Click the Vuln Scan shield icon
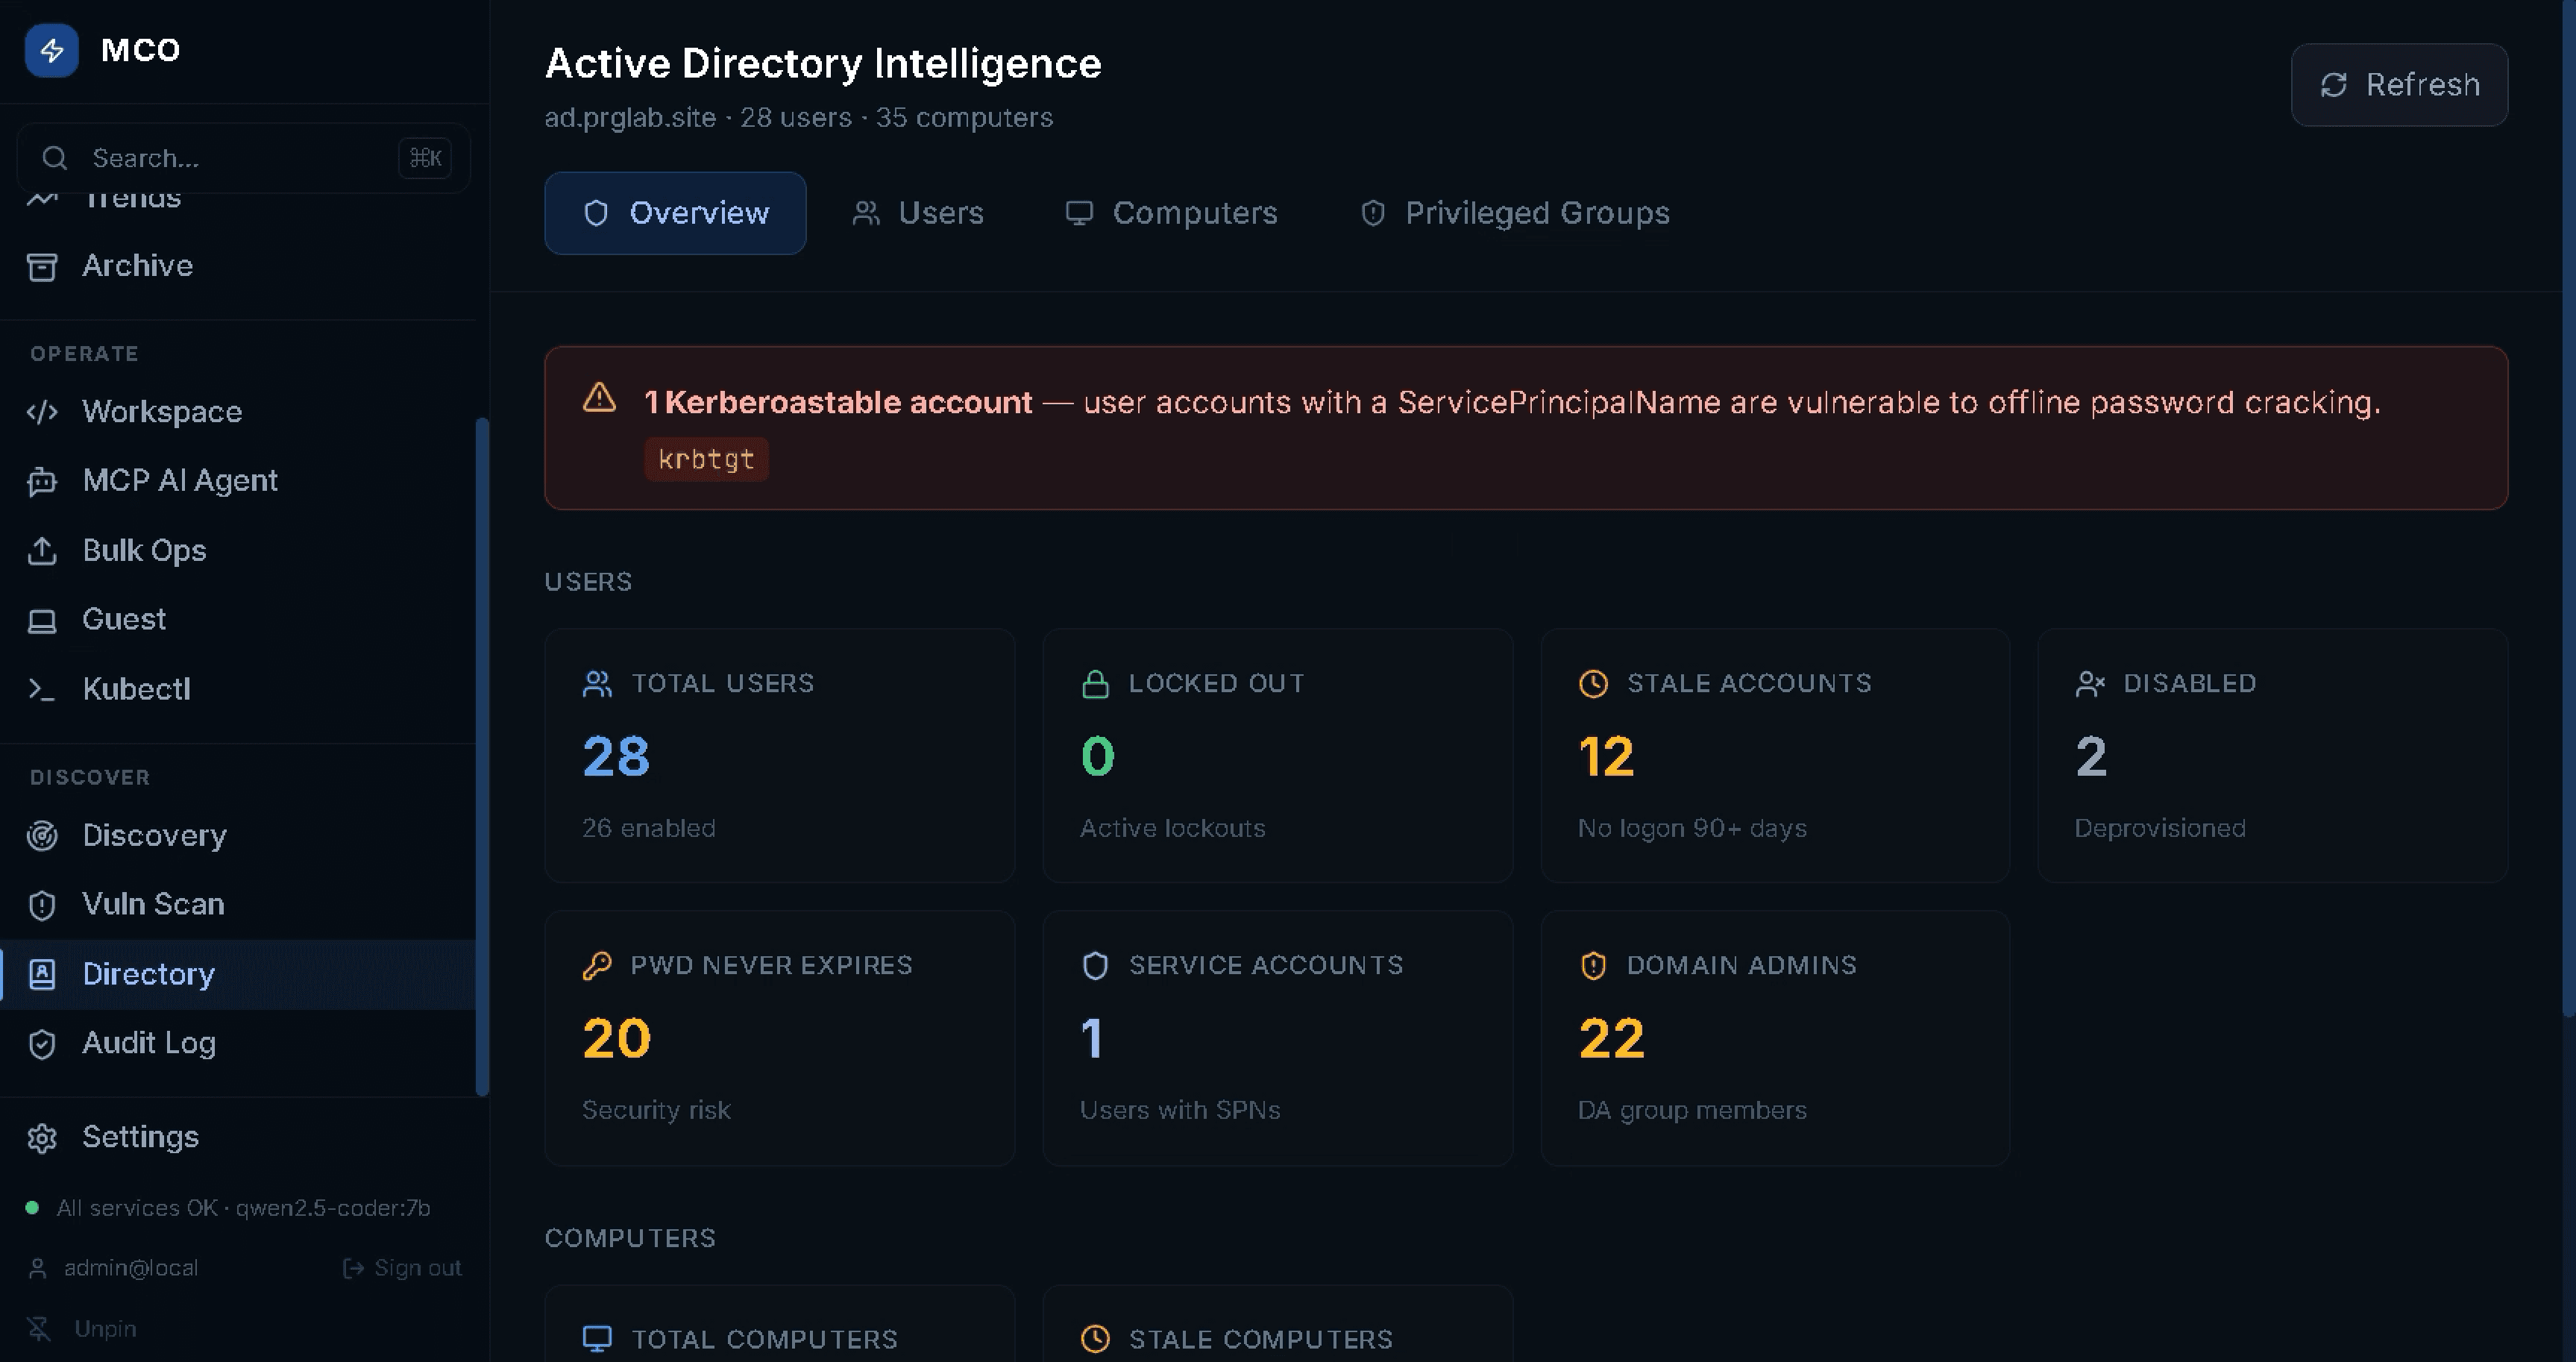 (42, 906)
